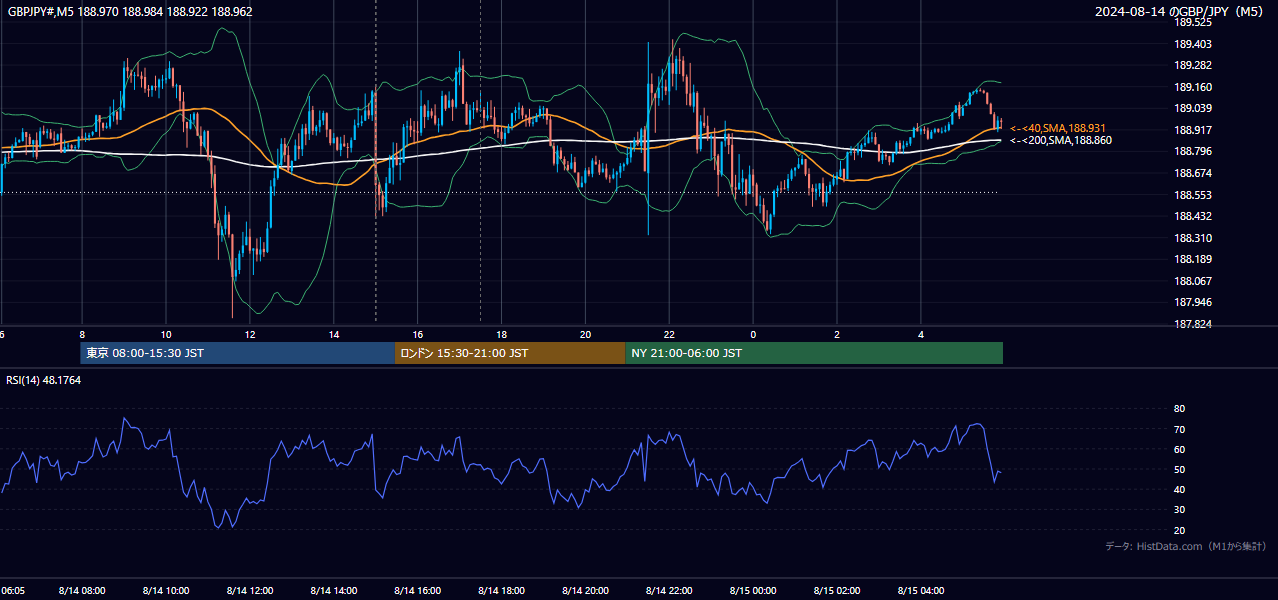This screenshot has height=600, width=1278.
Task: Click the 8/14 20:00 time axis label
Action: click(586, 591)
